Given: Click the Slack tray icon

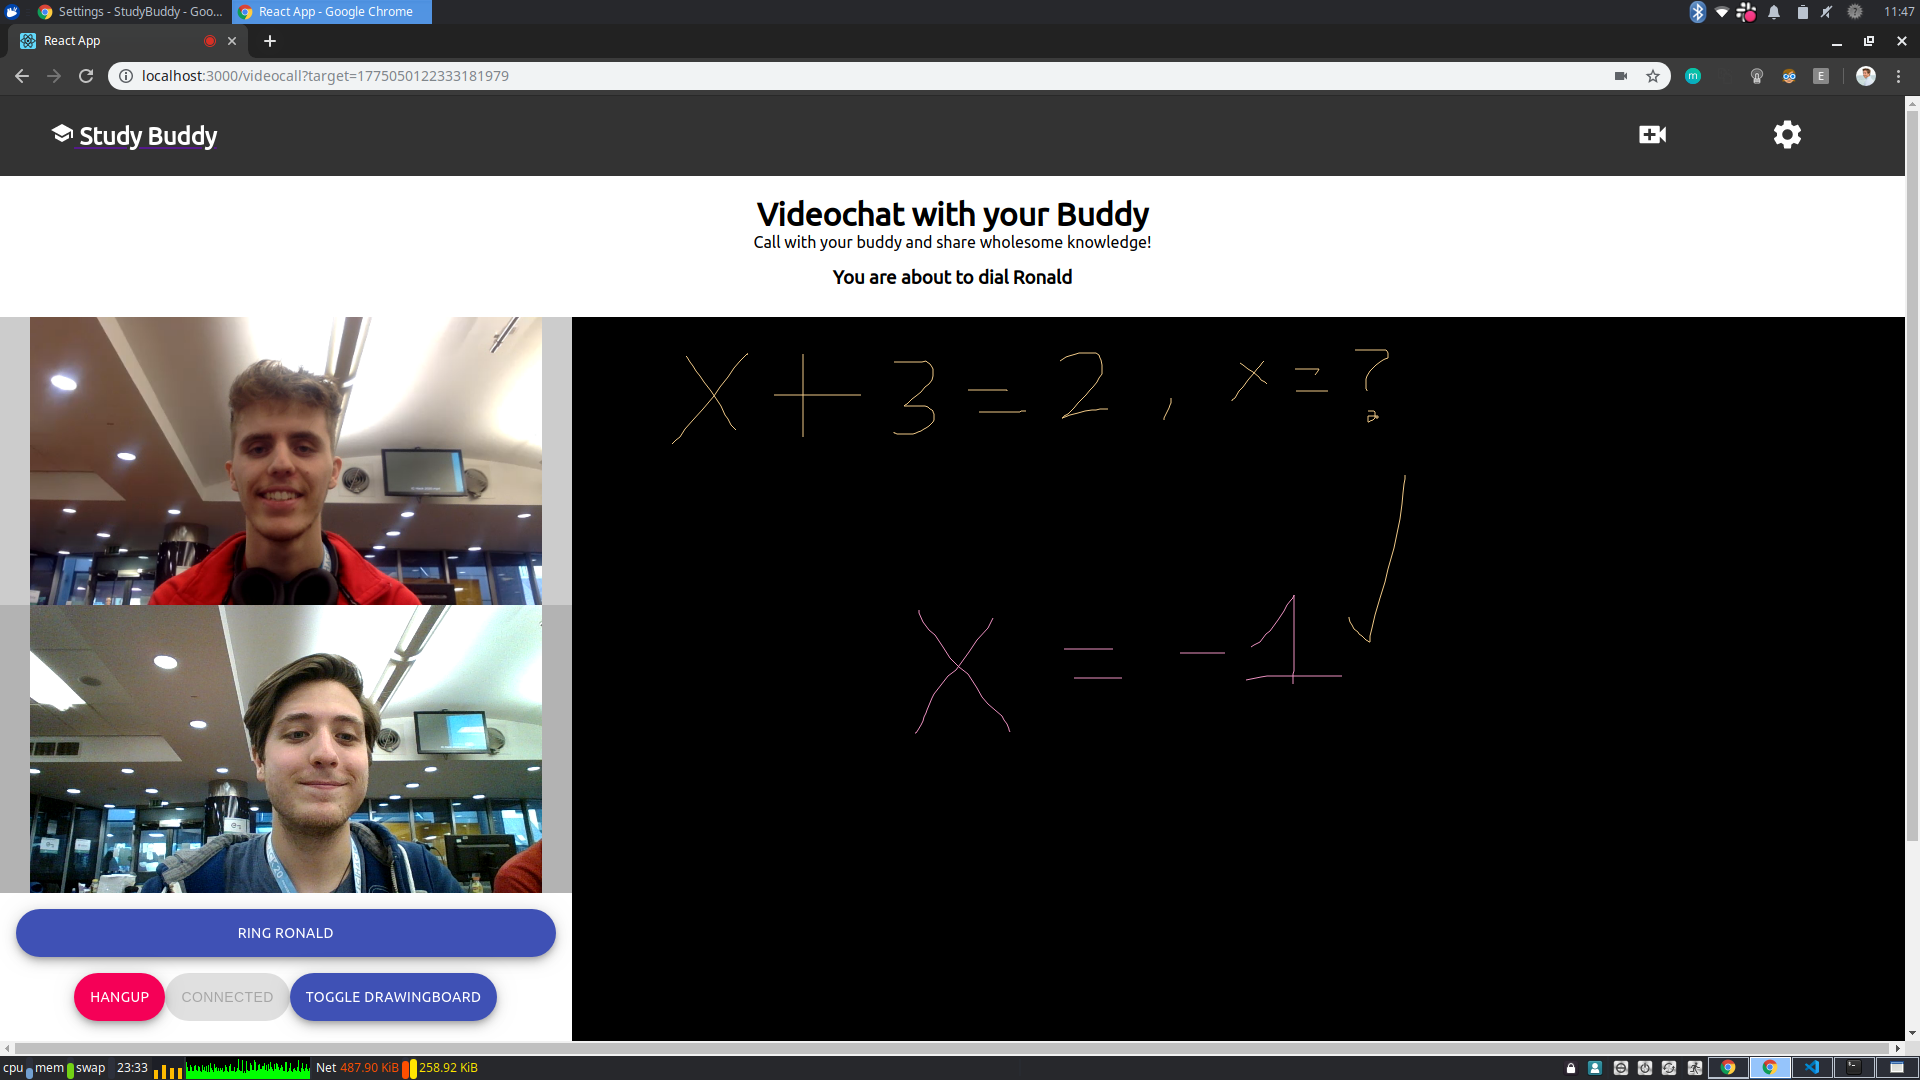Looking at the screenshot, I should pyautogui.click(x=1746, y=12).
